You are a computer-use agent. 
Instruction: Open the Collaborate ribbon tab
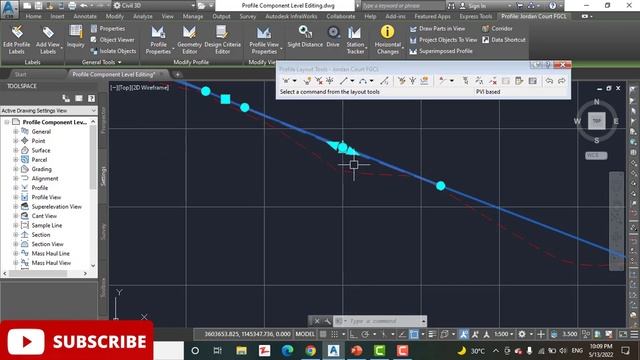coord(341,16)
